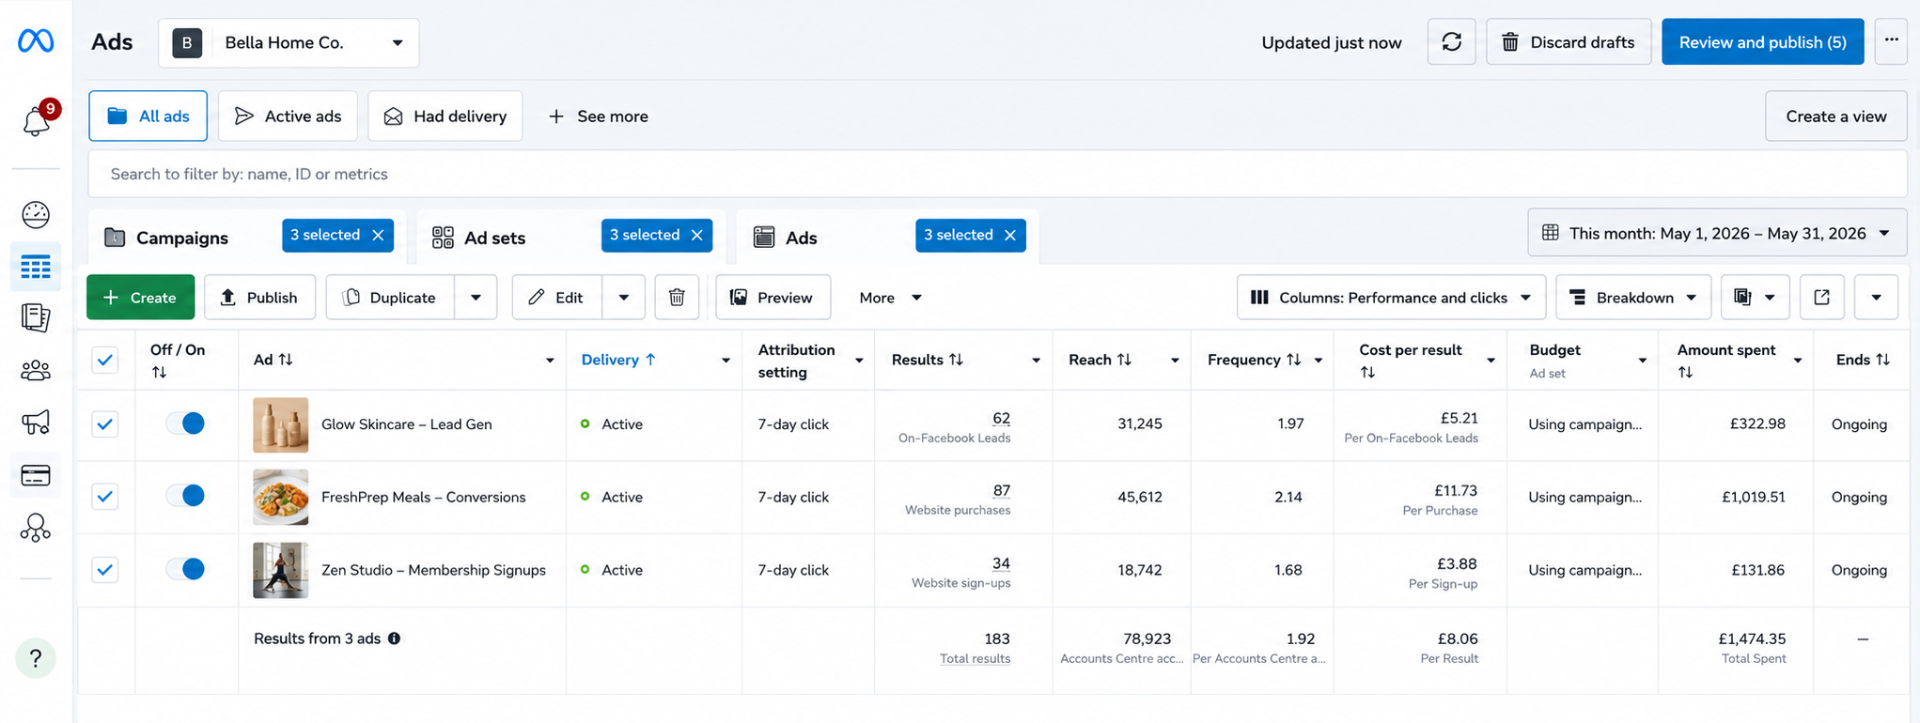Viewport: 1920px width, 723px height.
Task: Open the Zen Studio ad thumbnail
Action: [281, 570]
